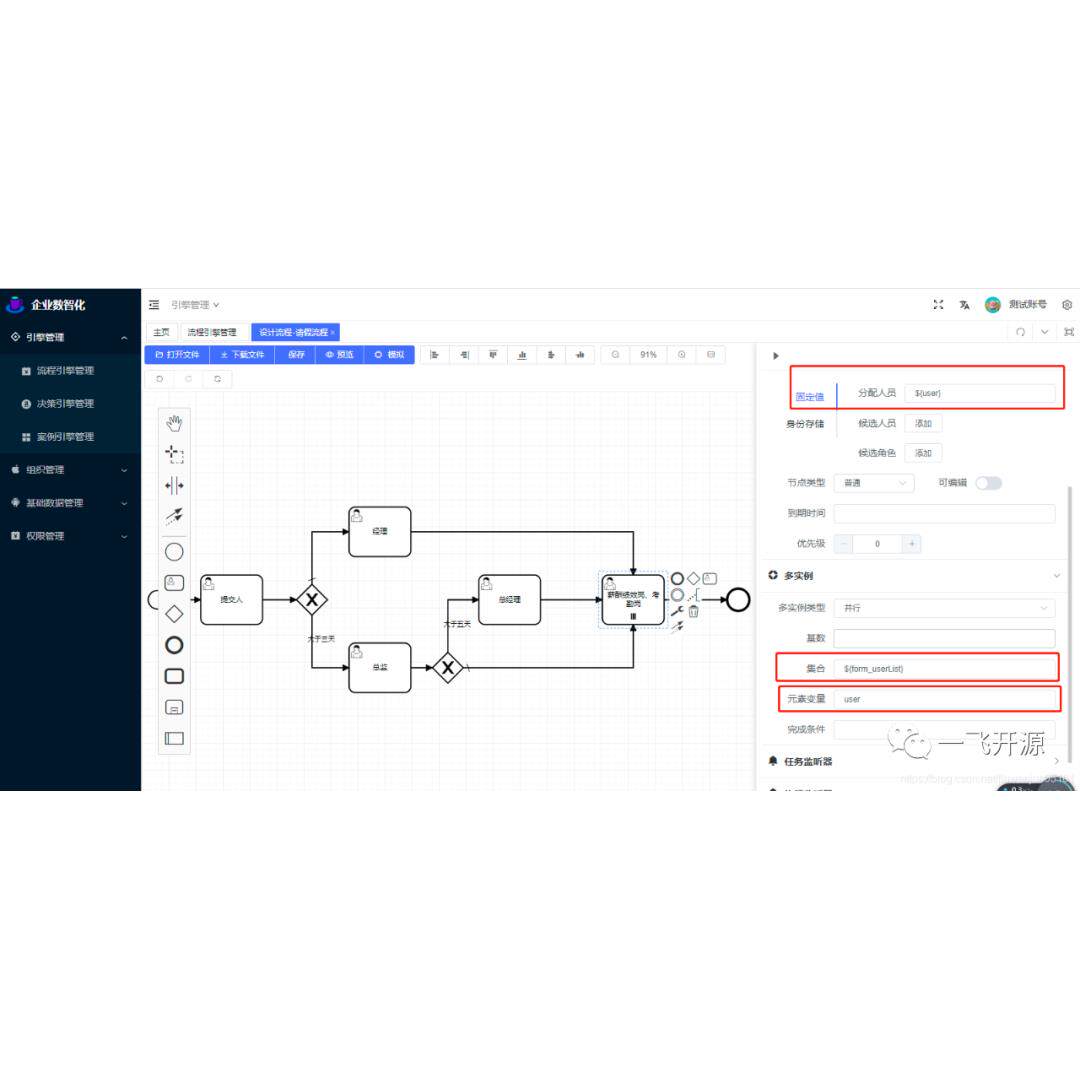Viewport: 1080px width, 1080px height.
Task: Switch to the 流程引擎管理 tab
Action: coord(212,332)
